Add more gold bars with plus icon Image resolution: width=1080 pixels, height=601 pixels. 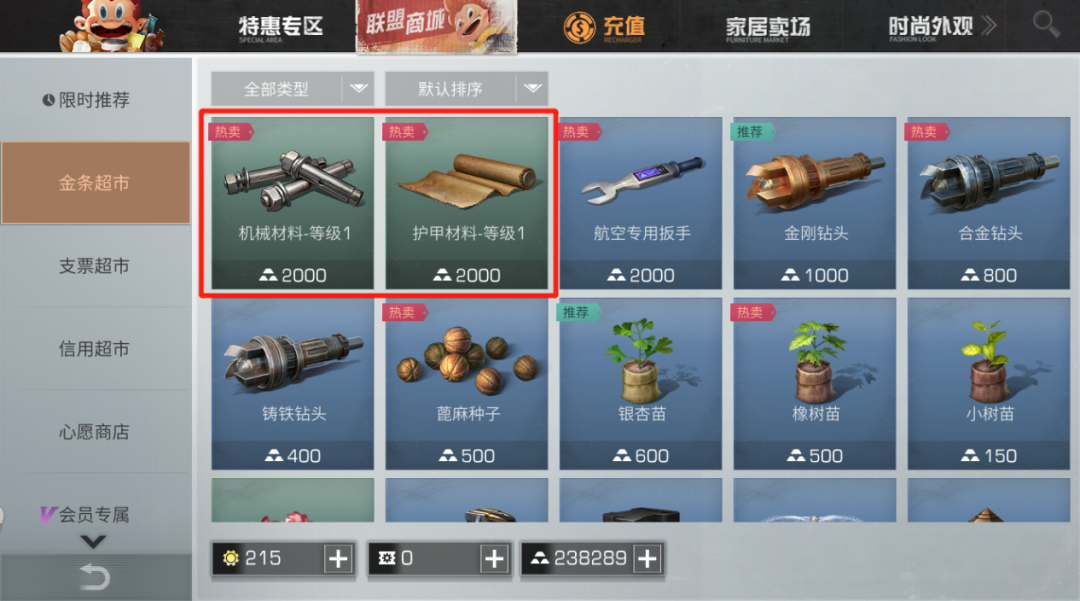pos(647,558)
